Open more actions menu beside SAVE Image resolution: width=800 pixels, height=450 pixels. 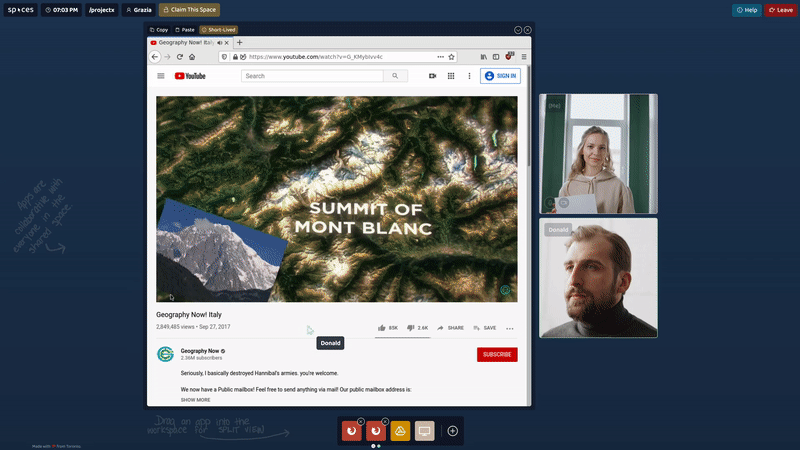pos(510,329)
